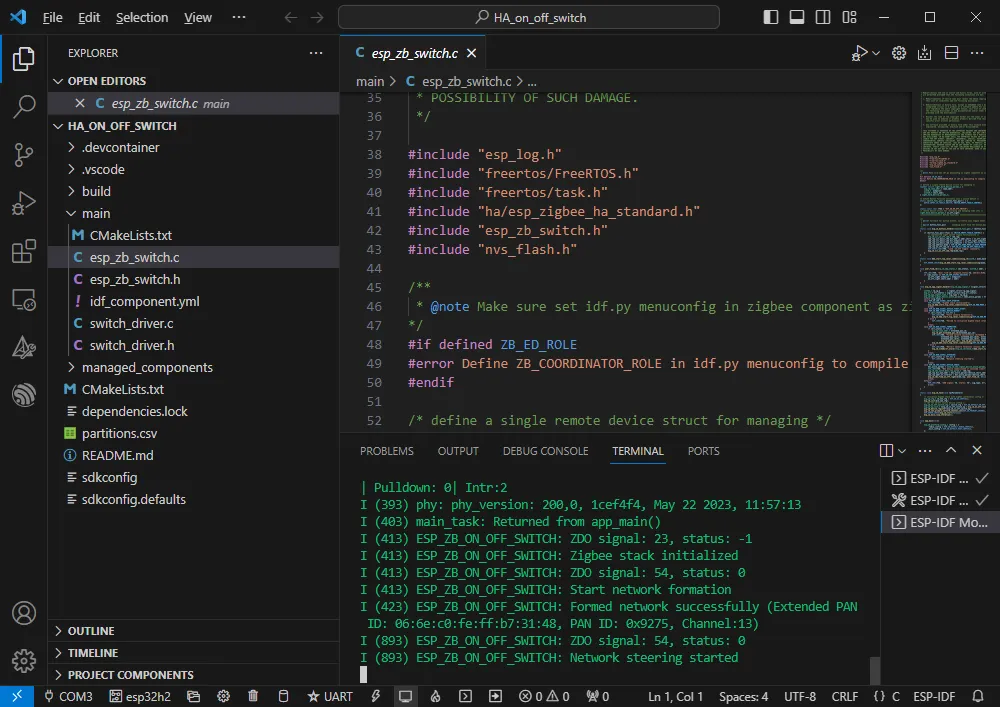Image resolution: width=1000 pixels, height=707 pixels.
Task: Click the COM3 serial port selector
Action: tap(68, 696)
